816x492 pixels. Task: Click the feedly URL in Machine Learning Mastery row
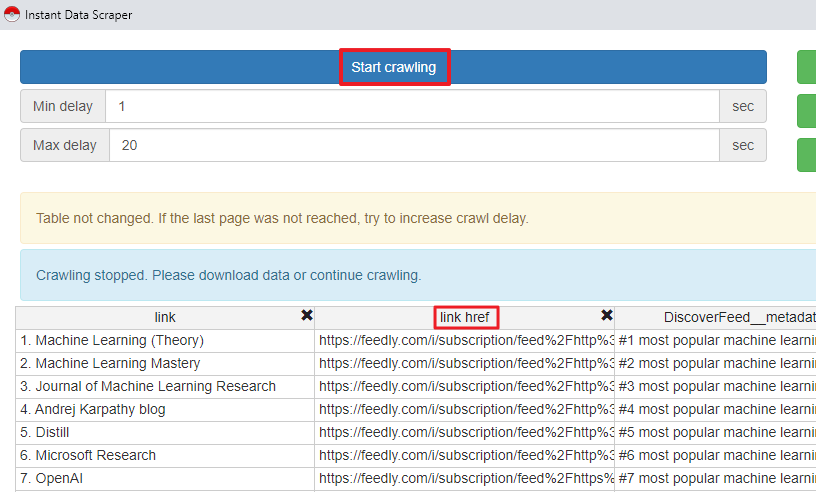[x=465, y=363]
